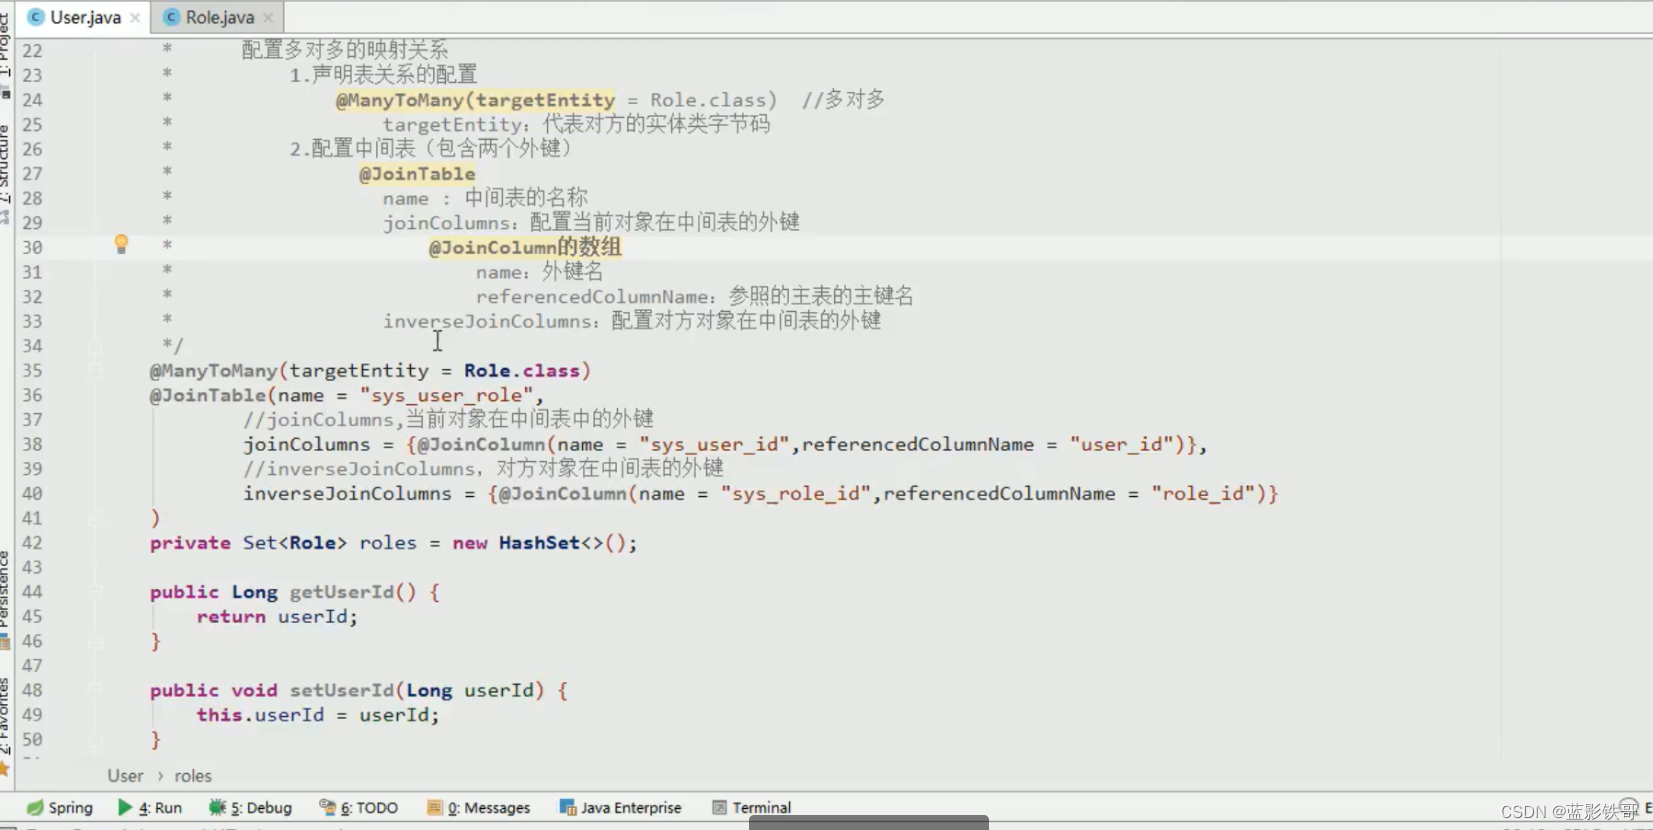Click fold end marker at line 46
The height and width of the screenshot is (830, 1653).
click(x=94, y=641)
